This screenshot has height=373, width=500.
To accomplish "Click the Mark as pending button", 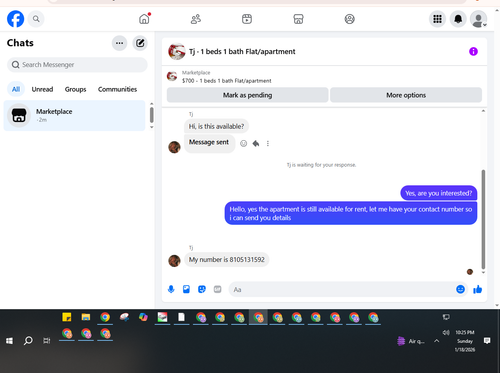I will pos(247,95).
